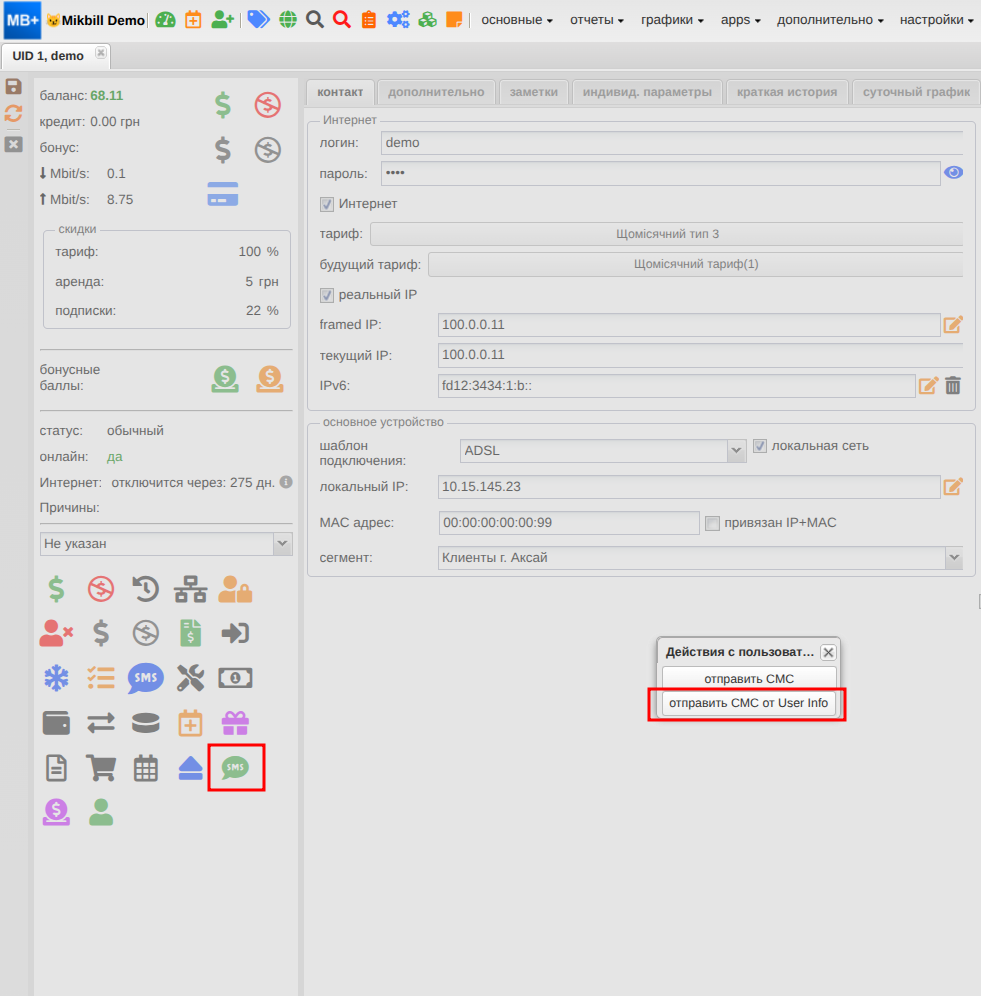Click the black magnifier search icon
Screen dimensions: 981x996
(x=315, y=20)
